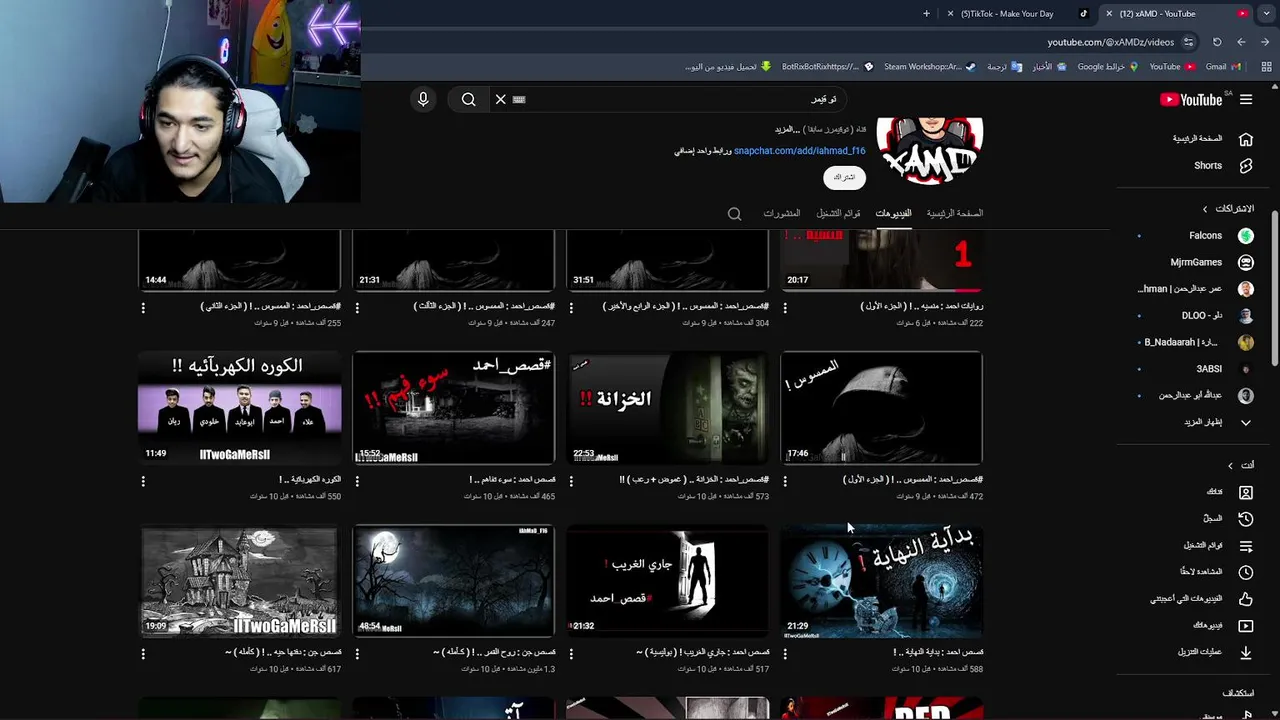Open channel الصفحة الرئيسية home tab
Image resolution: width=1280 pixels, height=720 pixels.
pos(954,213)
